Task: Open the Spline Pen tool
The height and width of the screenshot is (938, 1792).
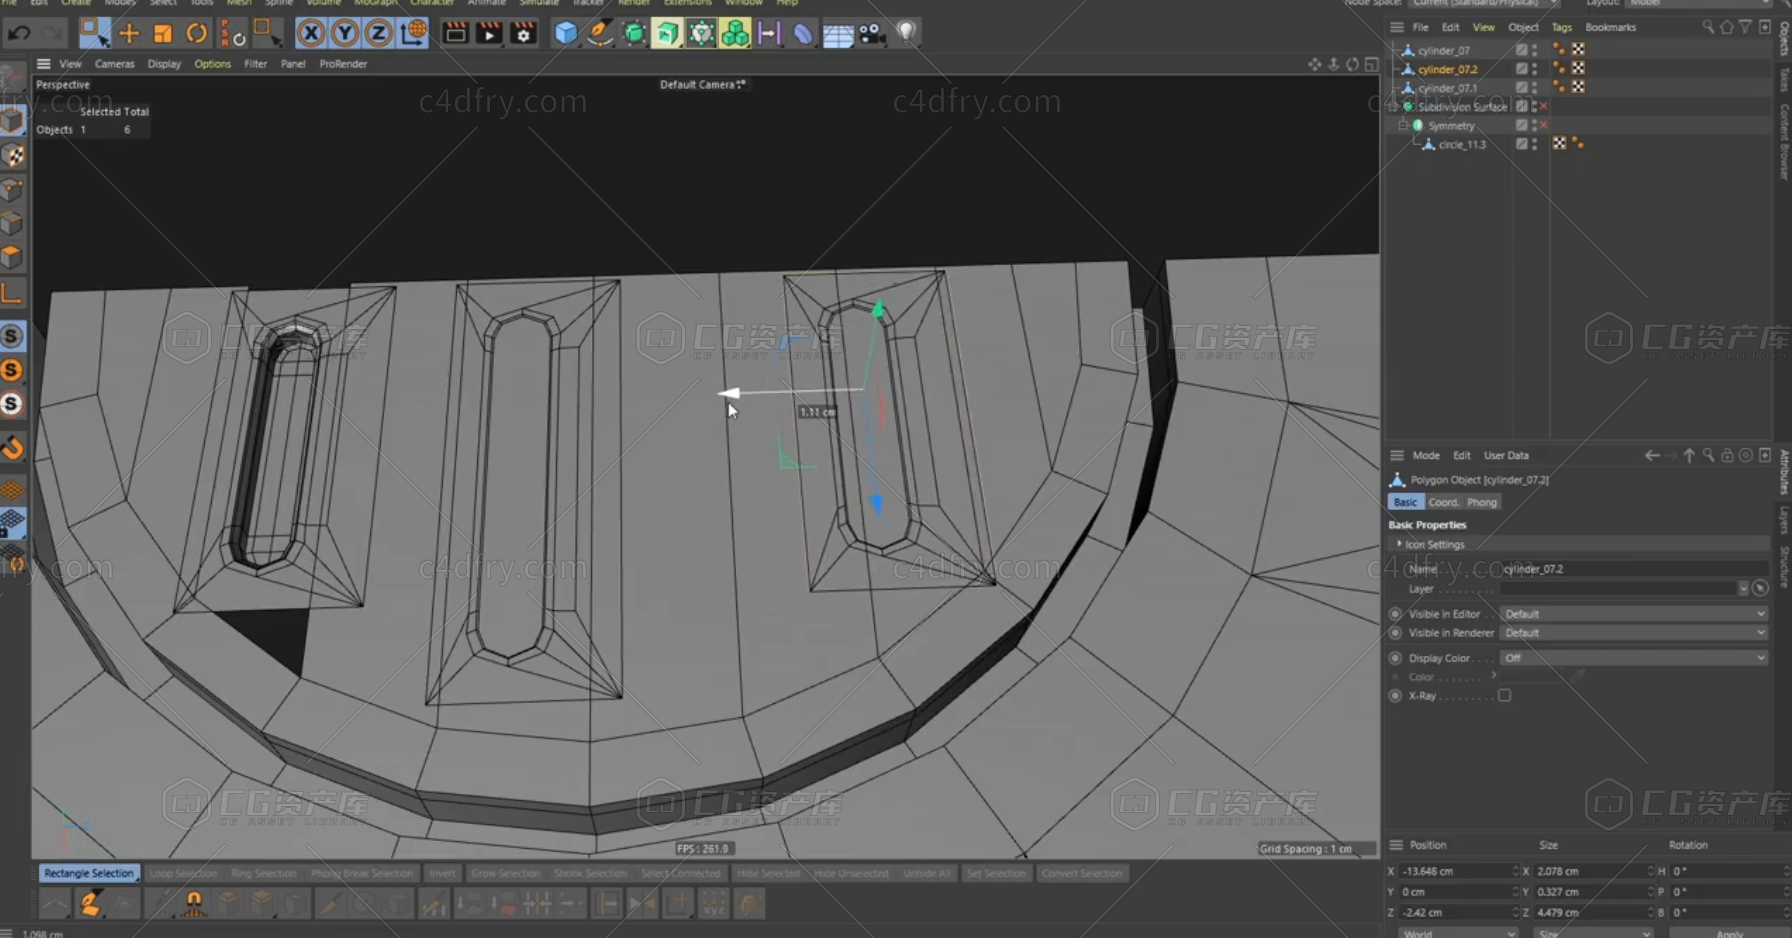Action: coord(600,34)
